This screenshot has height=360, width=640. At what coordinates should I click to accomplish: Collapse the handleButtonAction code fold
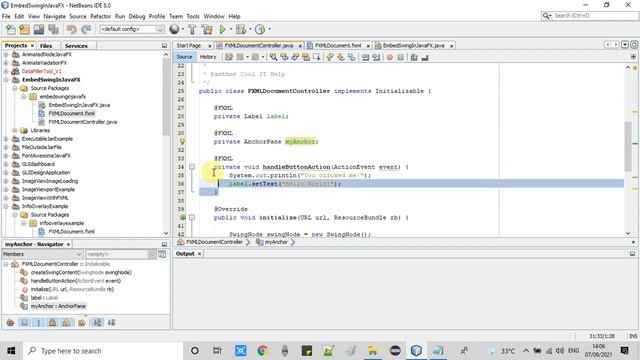point(192,167)
